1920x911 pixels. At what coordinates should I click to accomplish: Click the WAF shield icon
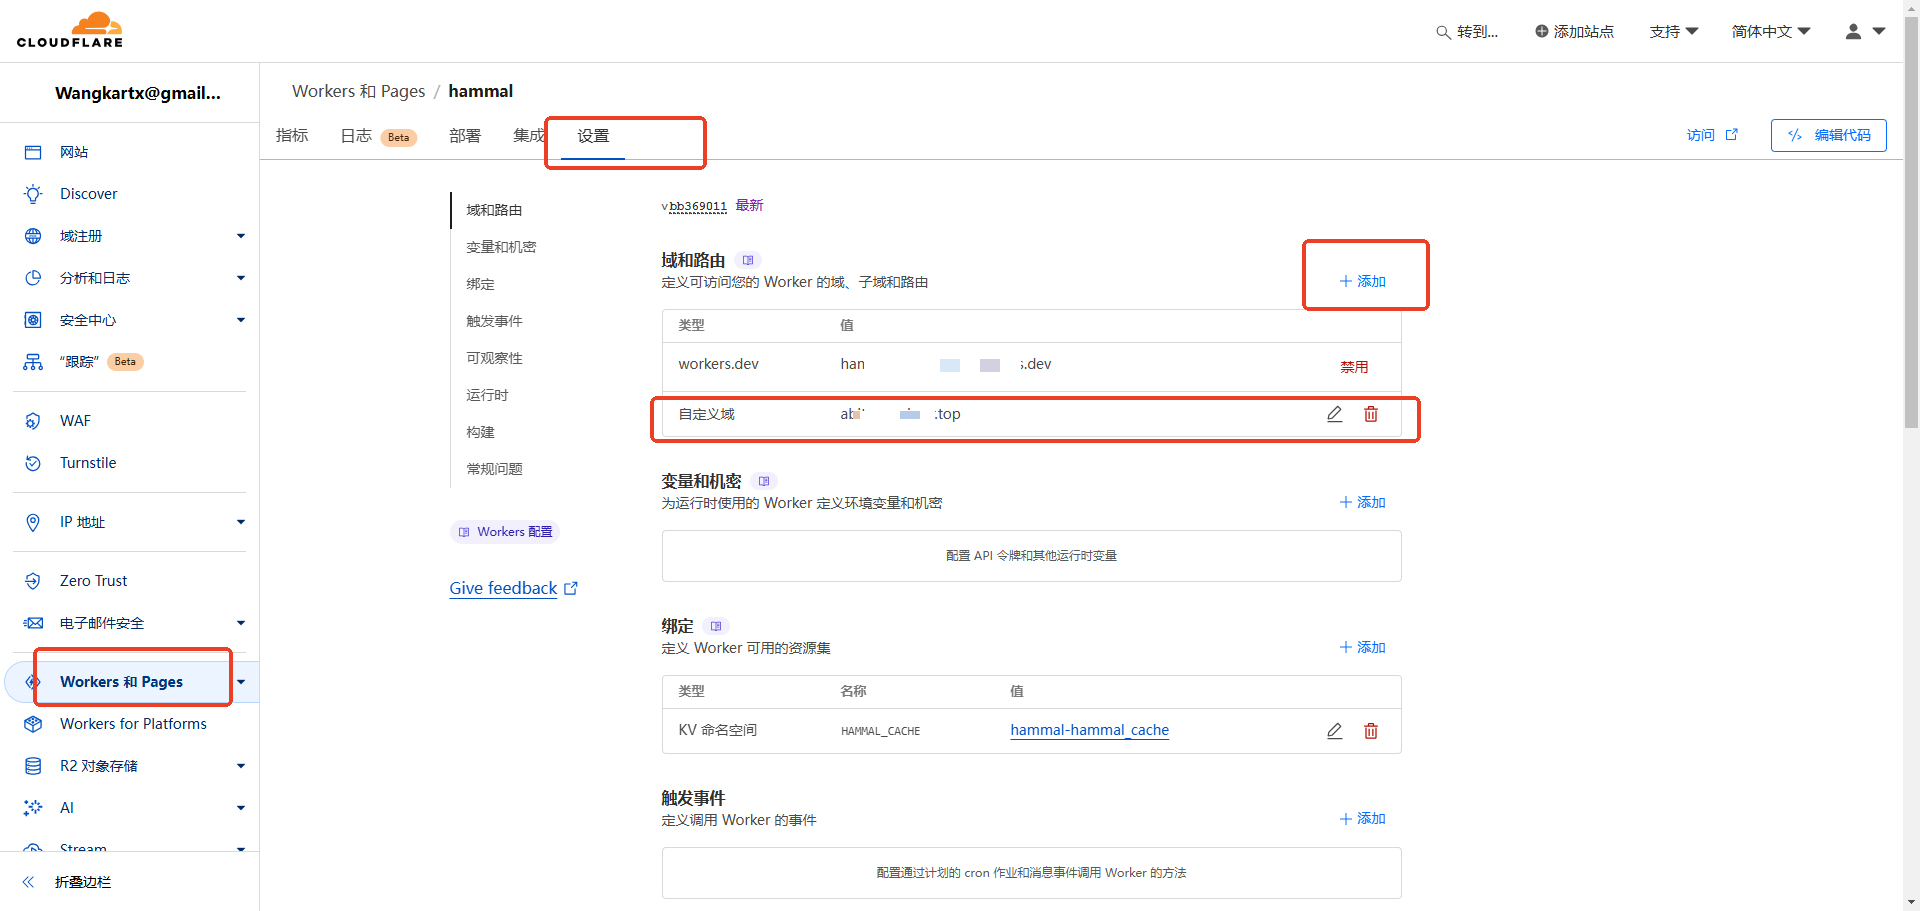pyautogui.click(x=33, y=421)
